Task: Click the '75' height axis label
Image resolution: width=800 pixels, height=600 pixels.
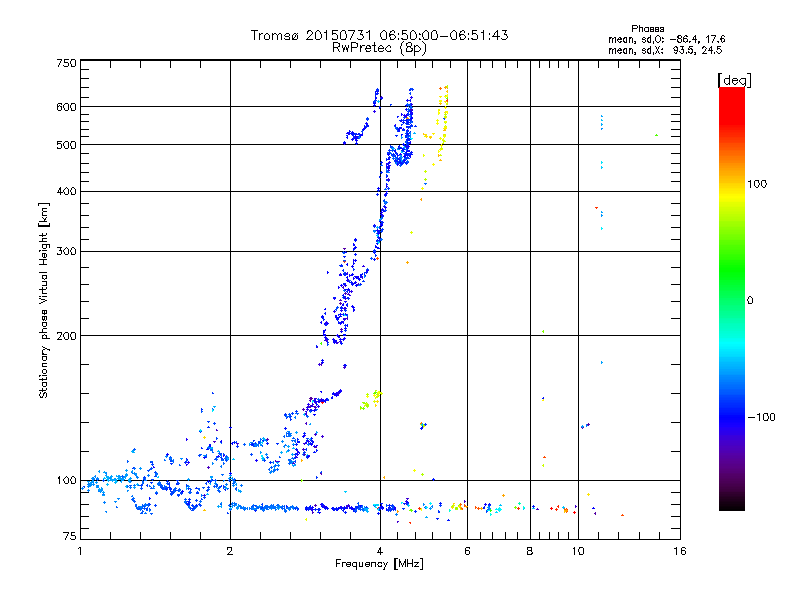Action: [70, 536]
